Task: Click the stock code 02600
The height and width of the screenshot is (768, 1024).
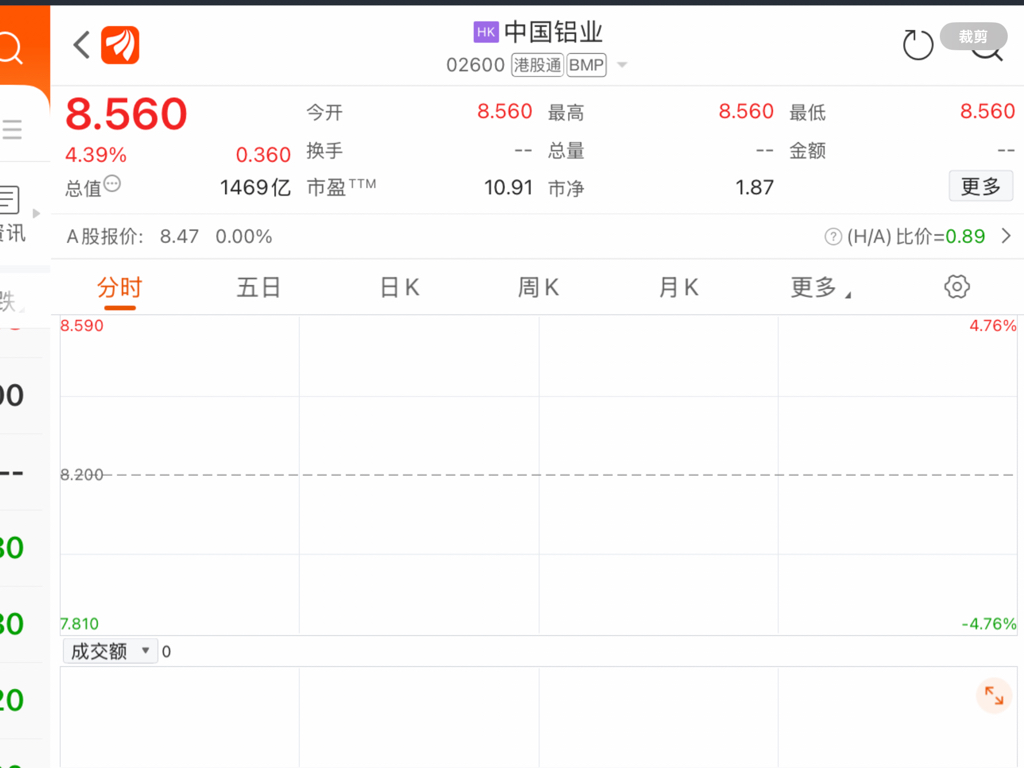Action: (x=475, y=65)
